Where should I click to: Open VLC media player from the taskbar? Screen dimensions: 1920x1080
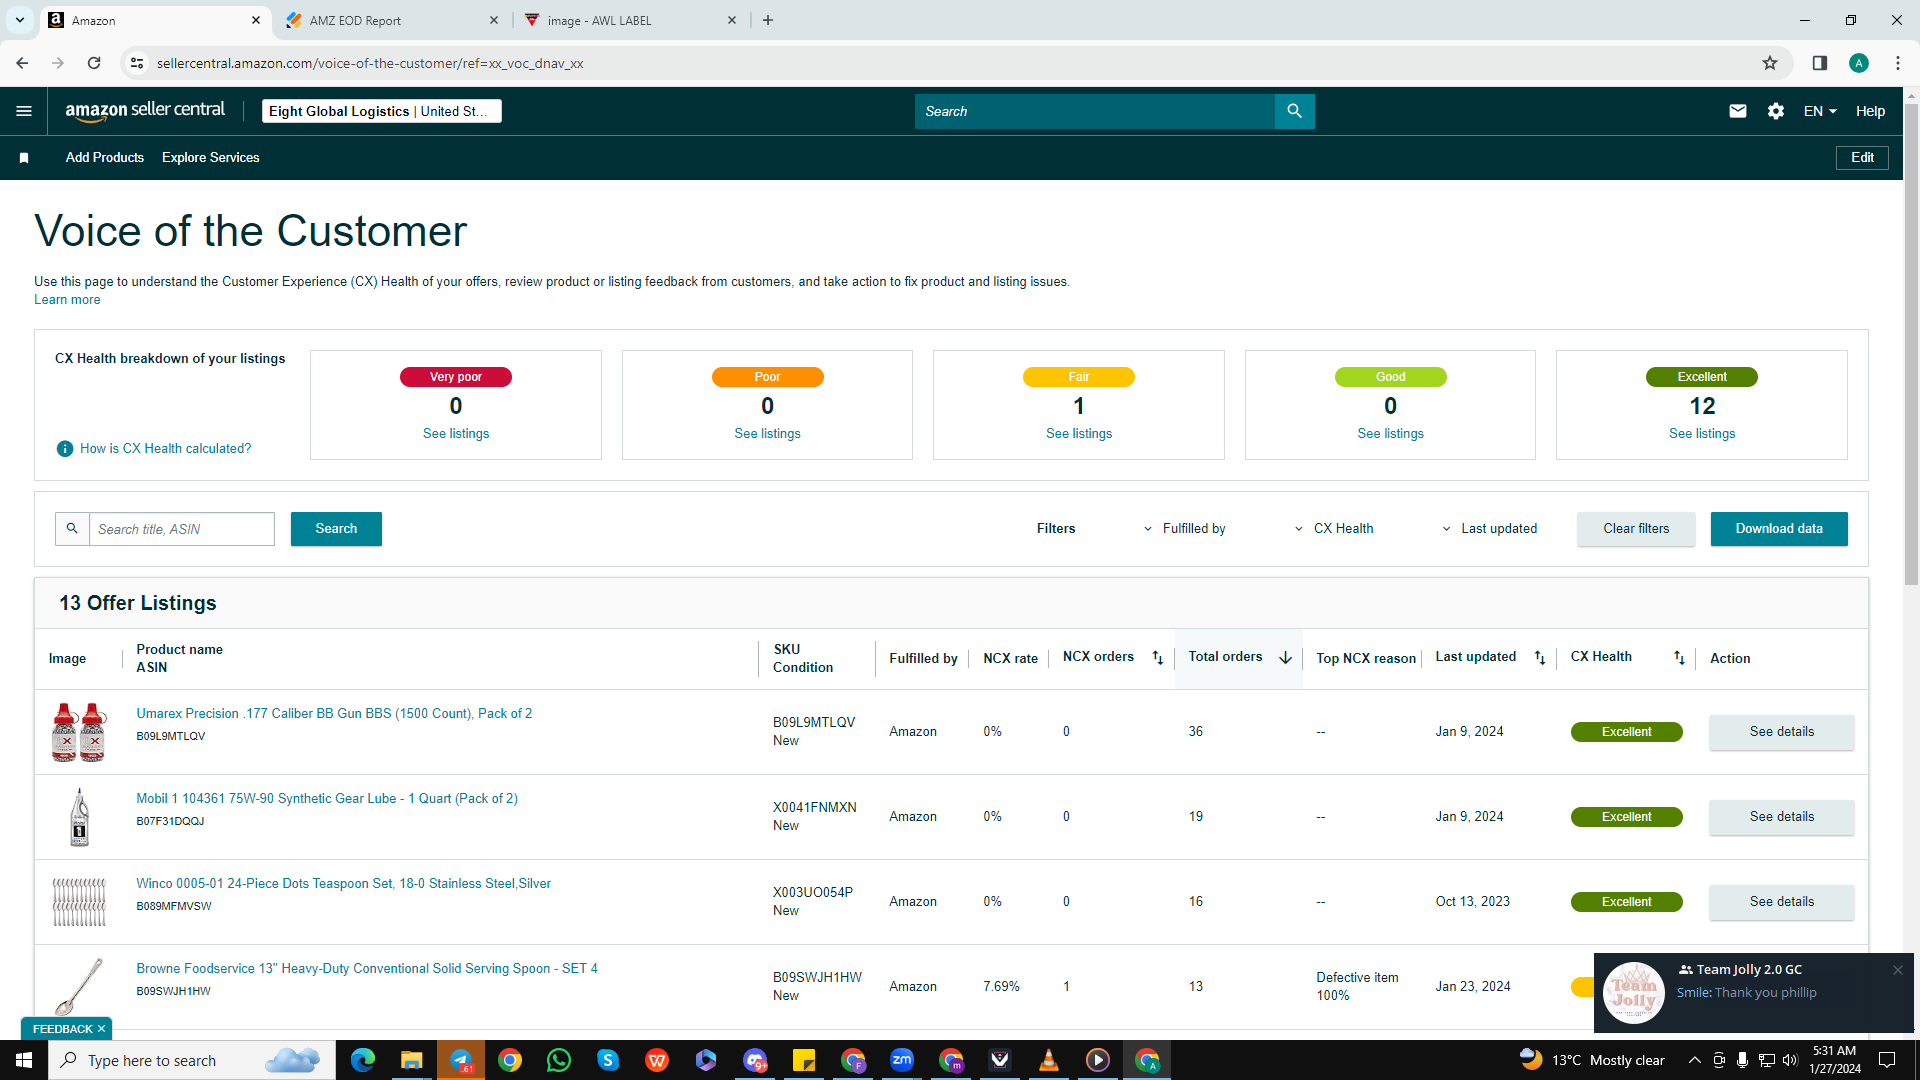click(x=1049, y=1060)
